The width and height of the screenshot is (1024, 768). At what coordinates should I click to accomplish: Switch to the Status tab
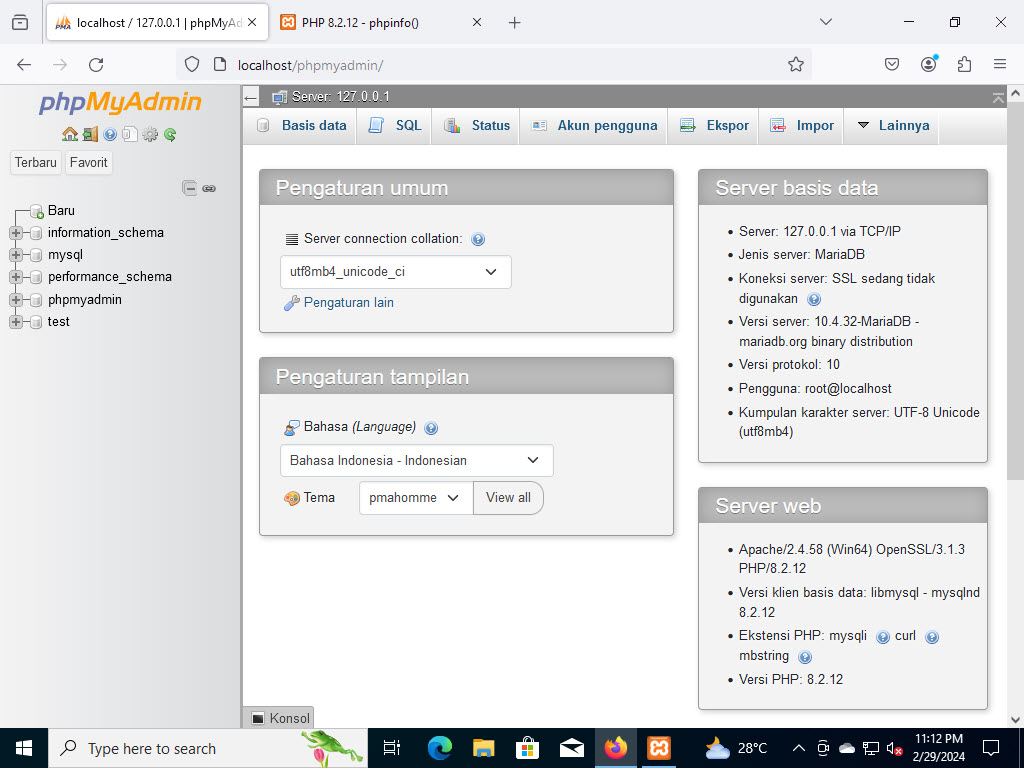click(x=475, y=125)
